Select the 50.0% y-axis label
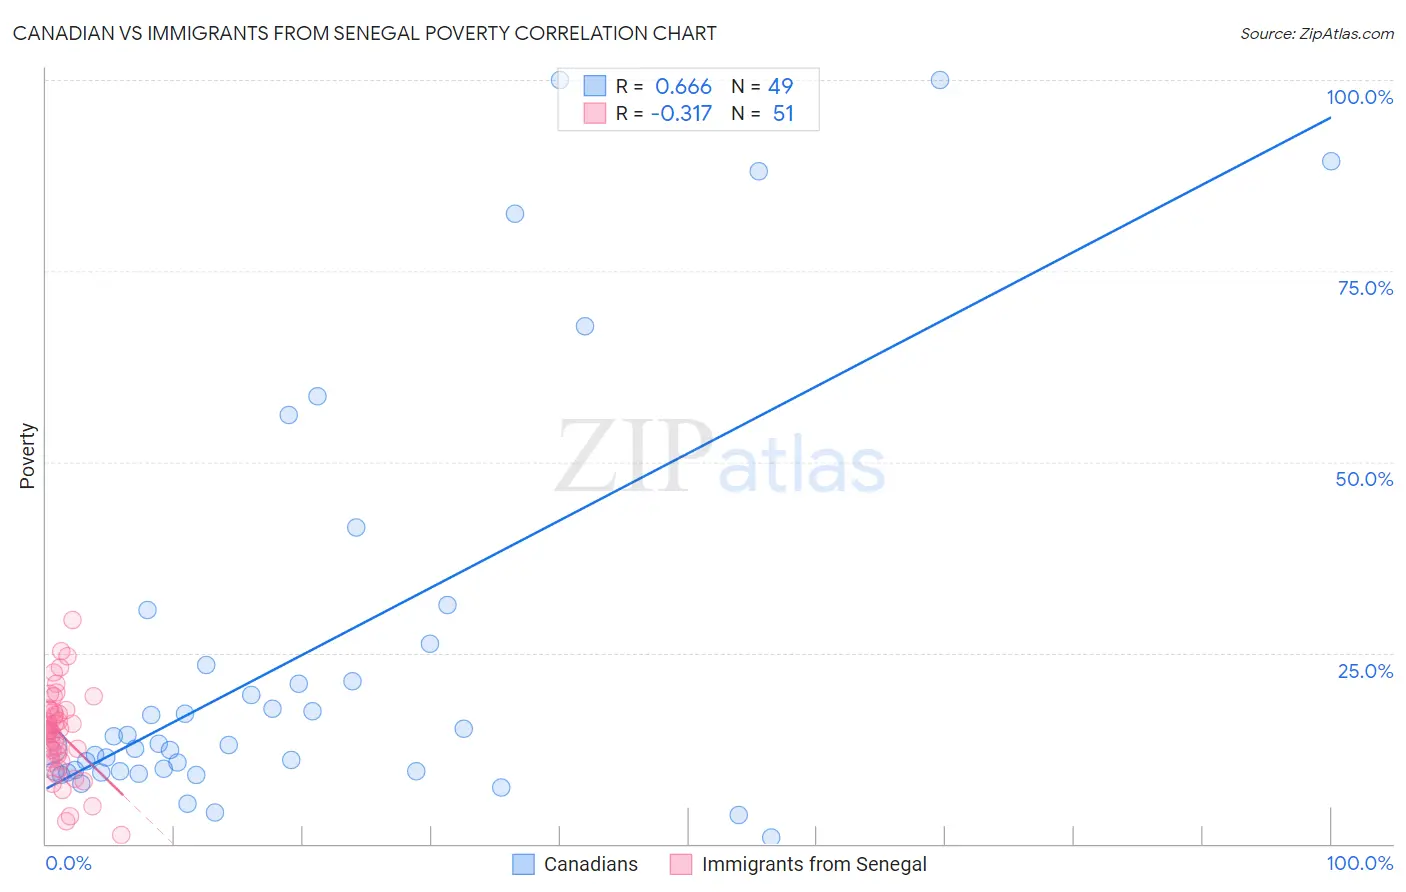Image resolution: width=1406 pixels, height=892 pixels. pos(1364,479)
